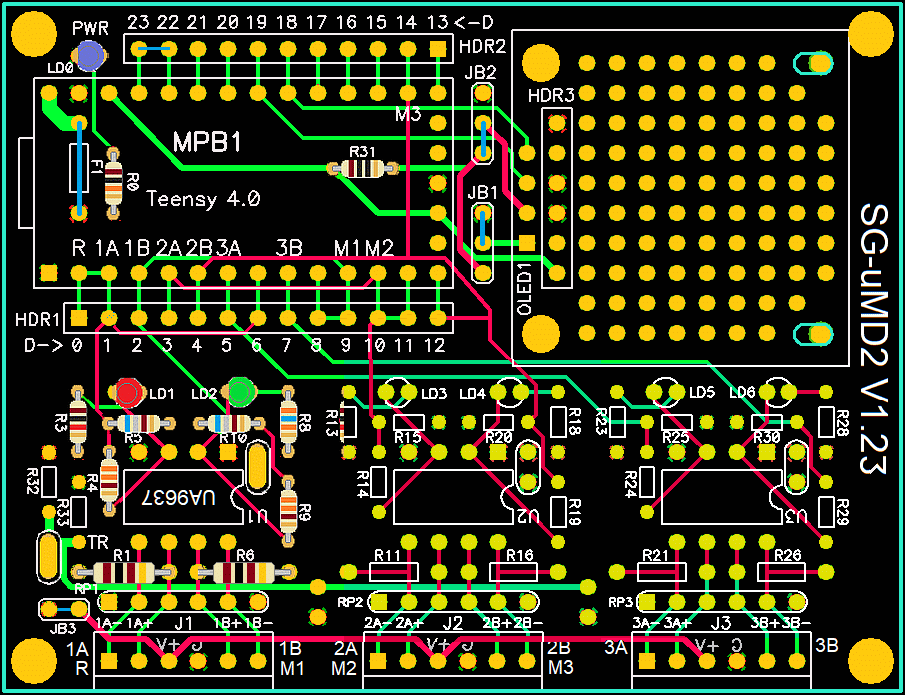Click the square pad for HDR2 pin 13
Image resolution: width=905 pixels, height=695 pixels.
[437, 48]
